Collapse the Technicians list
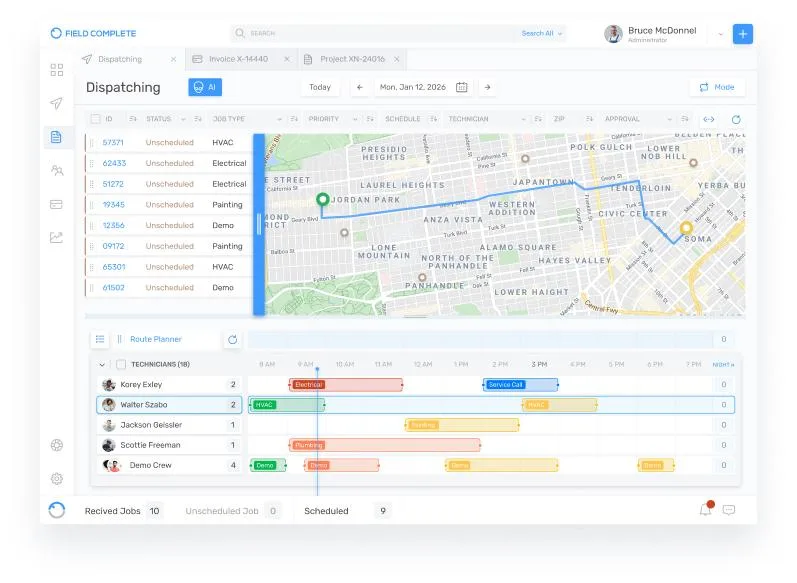 pos(102,364)
